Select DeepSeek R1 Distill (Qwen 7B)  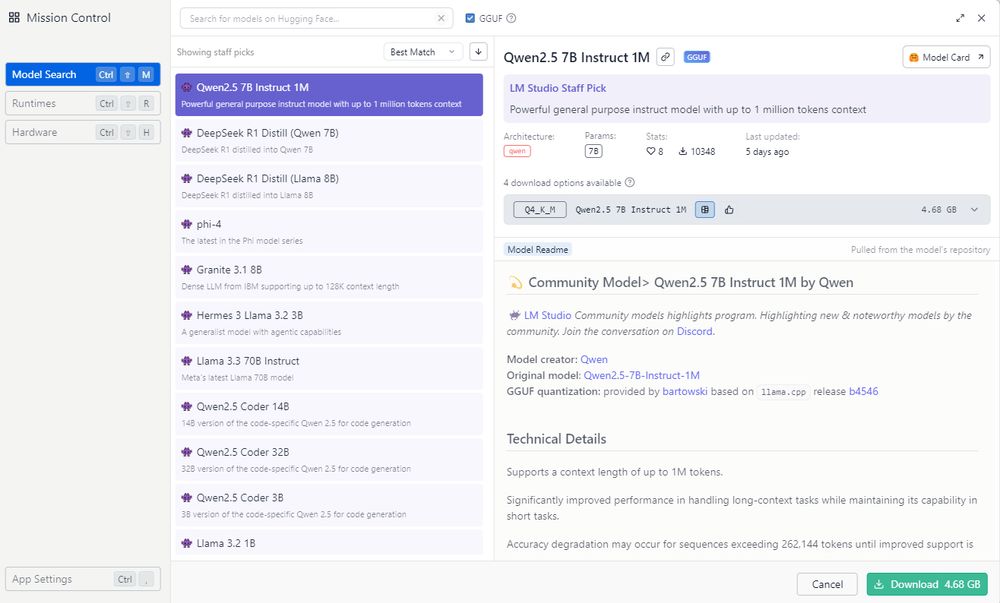pyautogui.click(x=329, y=140)
